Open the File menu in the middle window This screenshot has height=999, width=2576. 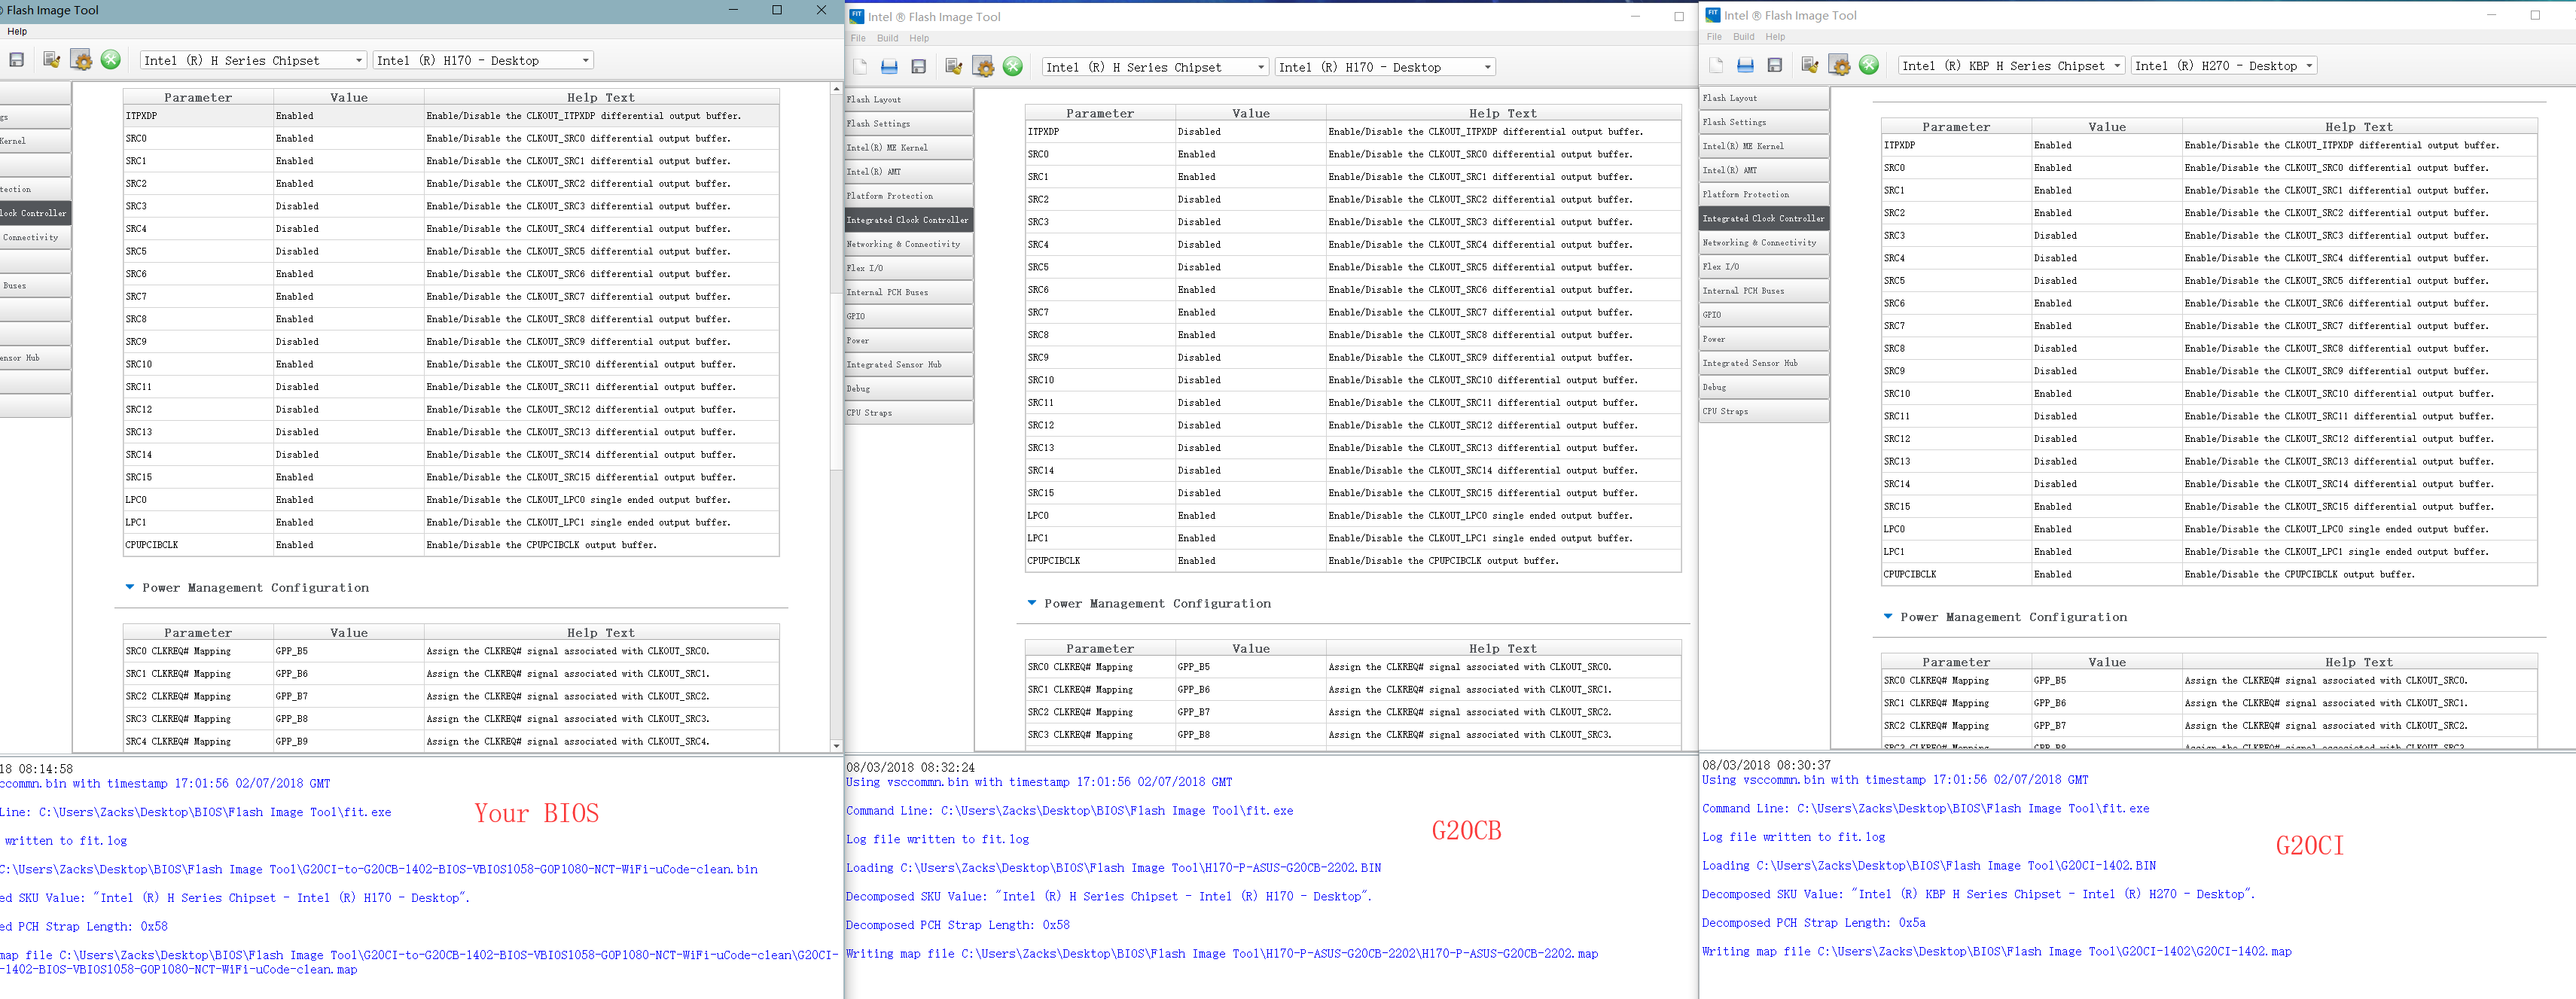(858, 39)
